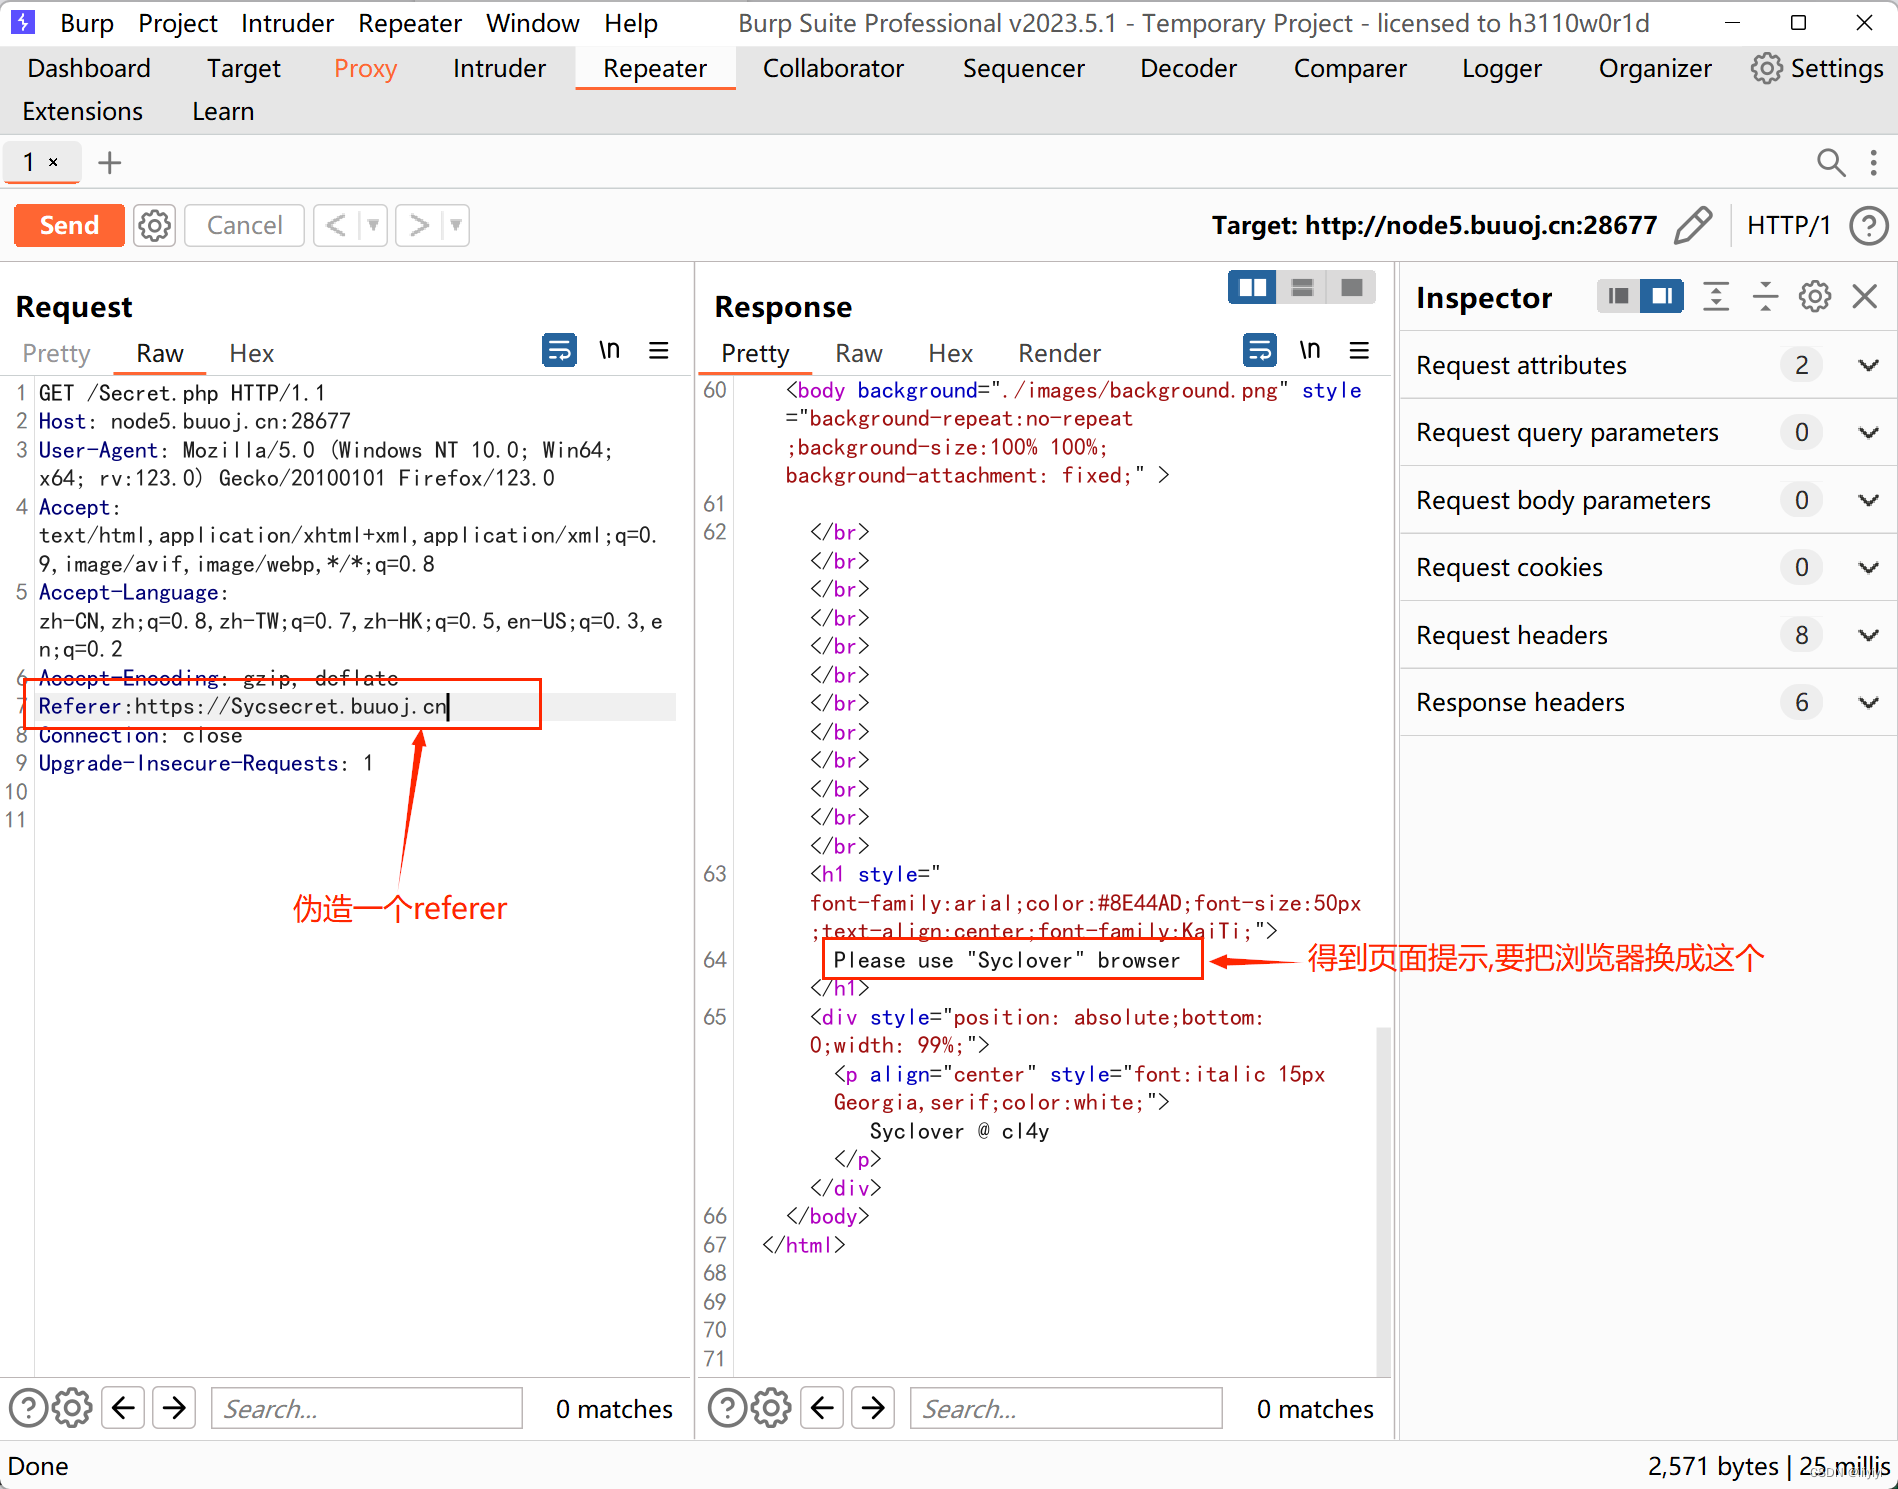The height and width of the screenshot is (1489, 1898).
Task: Click the HTTP/1 protocol toggle
Action: pos(1788,225)
